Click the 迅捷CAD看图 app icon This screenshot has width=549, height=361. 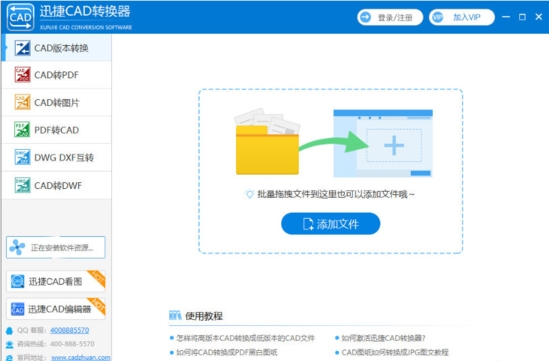tap(18, 281)
